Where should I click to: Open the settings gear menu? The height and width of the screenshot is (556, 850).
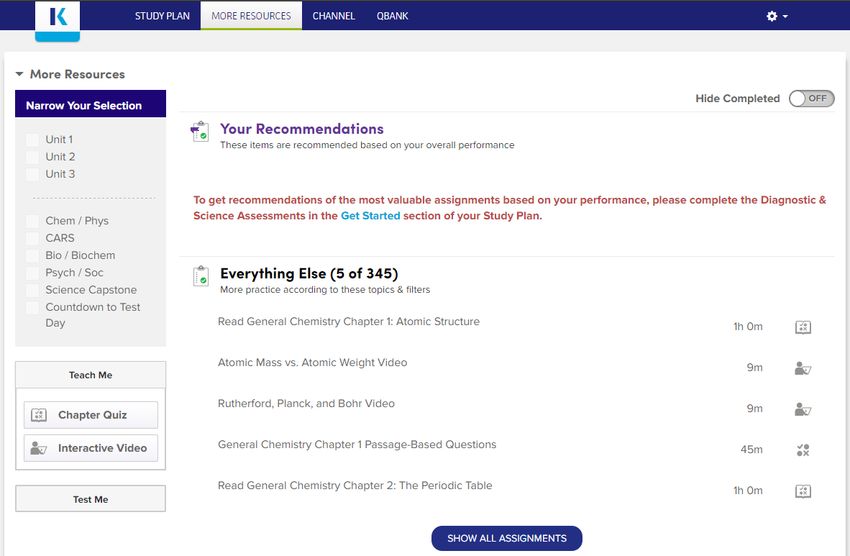click(772, 16)
